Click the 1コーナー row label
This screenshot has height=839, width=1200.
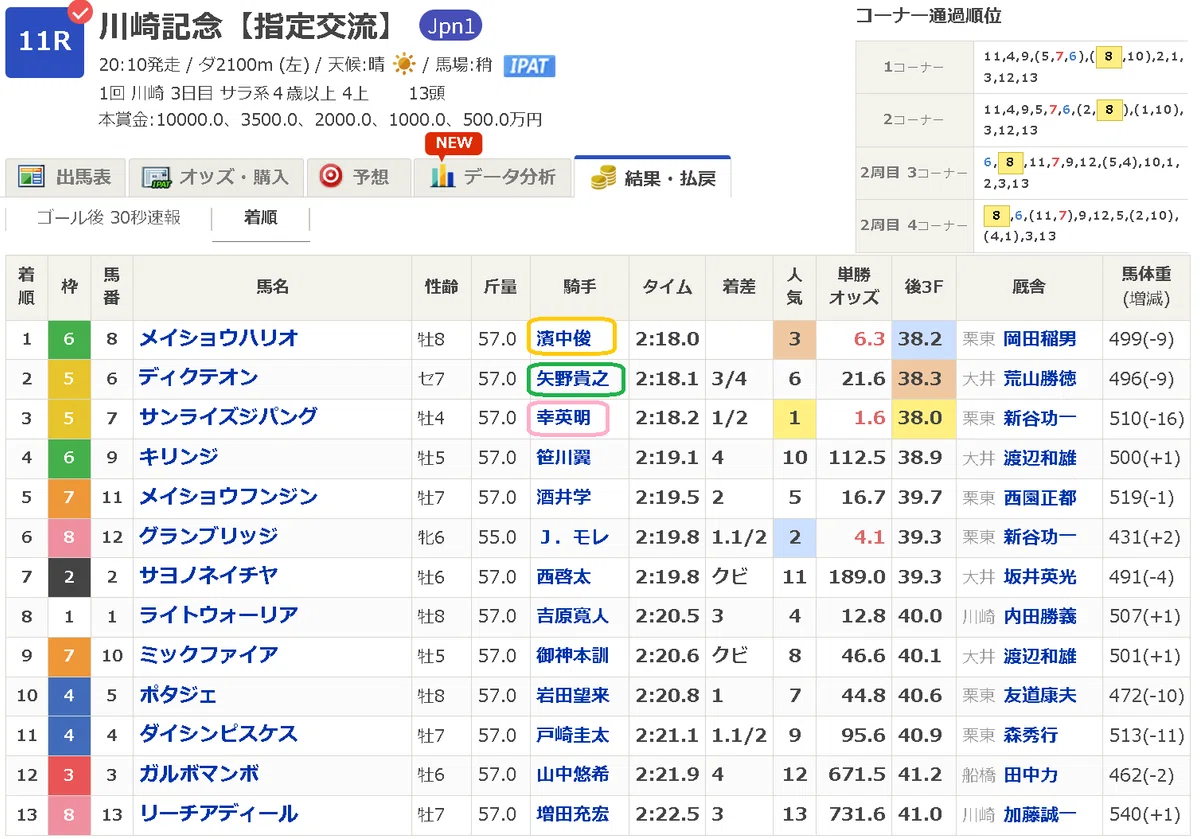pos(914,66)
